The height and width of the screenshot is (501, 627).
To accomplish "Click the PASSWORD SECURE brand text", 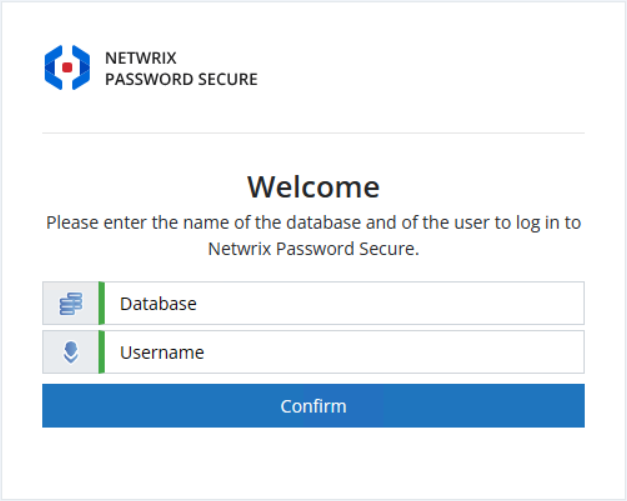I will click(x=181, y=79).
